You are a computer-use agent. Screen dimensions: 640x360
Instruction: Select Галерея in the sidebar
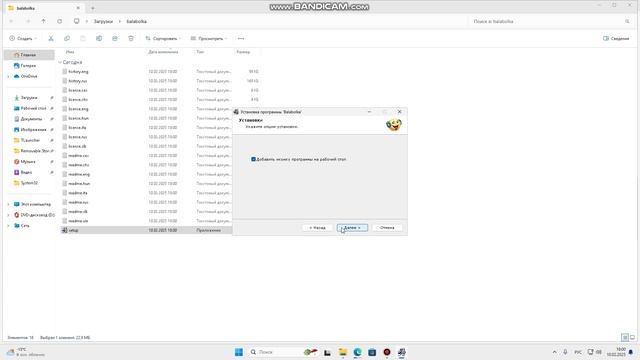29,65
